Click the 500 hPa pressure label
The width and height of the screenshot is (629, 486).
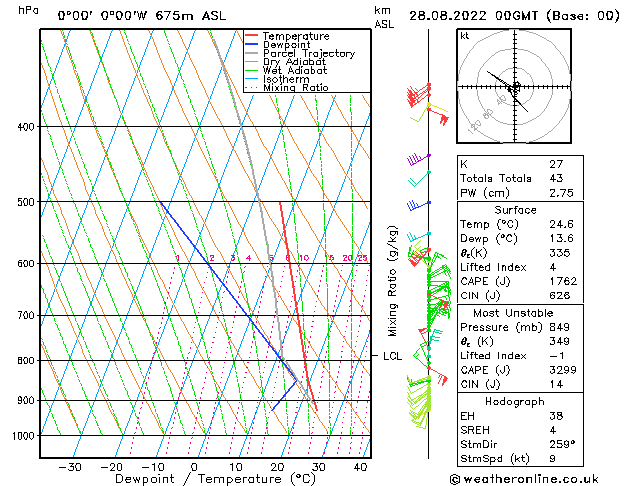click(26, 202)
